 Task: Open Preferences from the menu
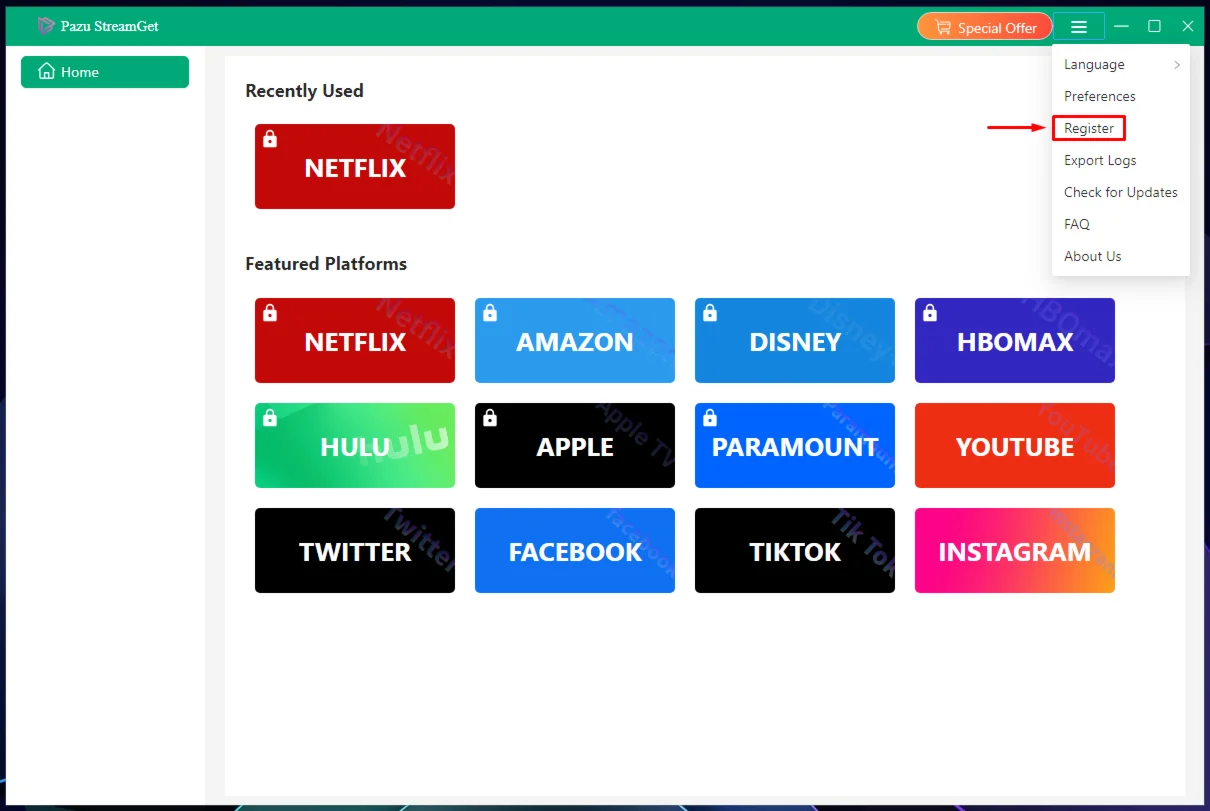click(1121, 96)
